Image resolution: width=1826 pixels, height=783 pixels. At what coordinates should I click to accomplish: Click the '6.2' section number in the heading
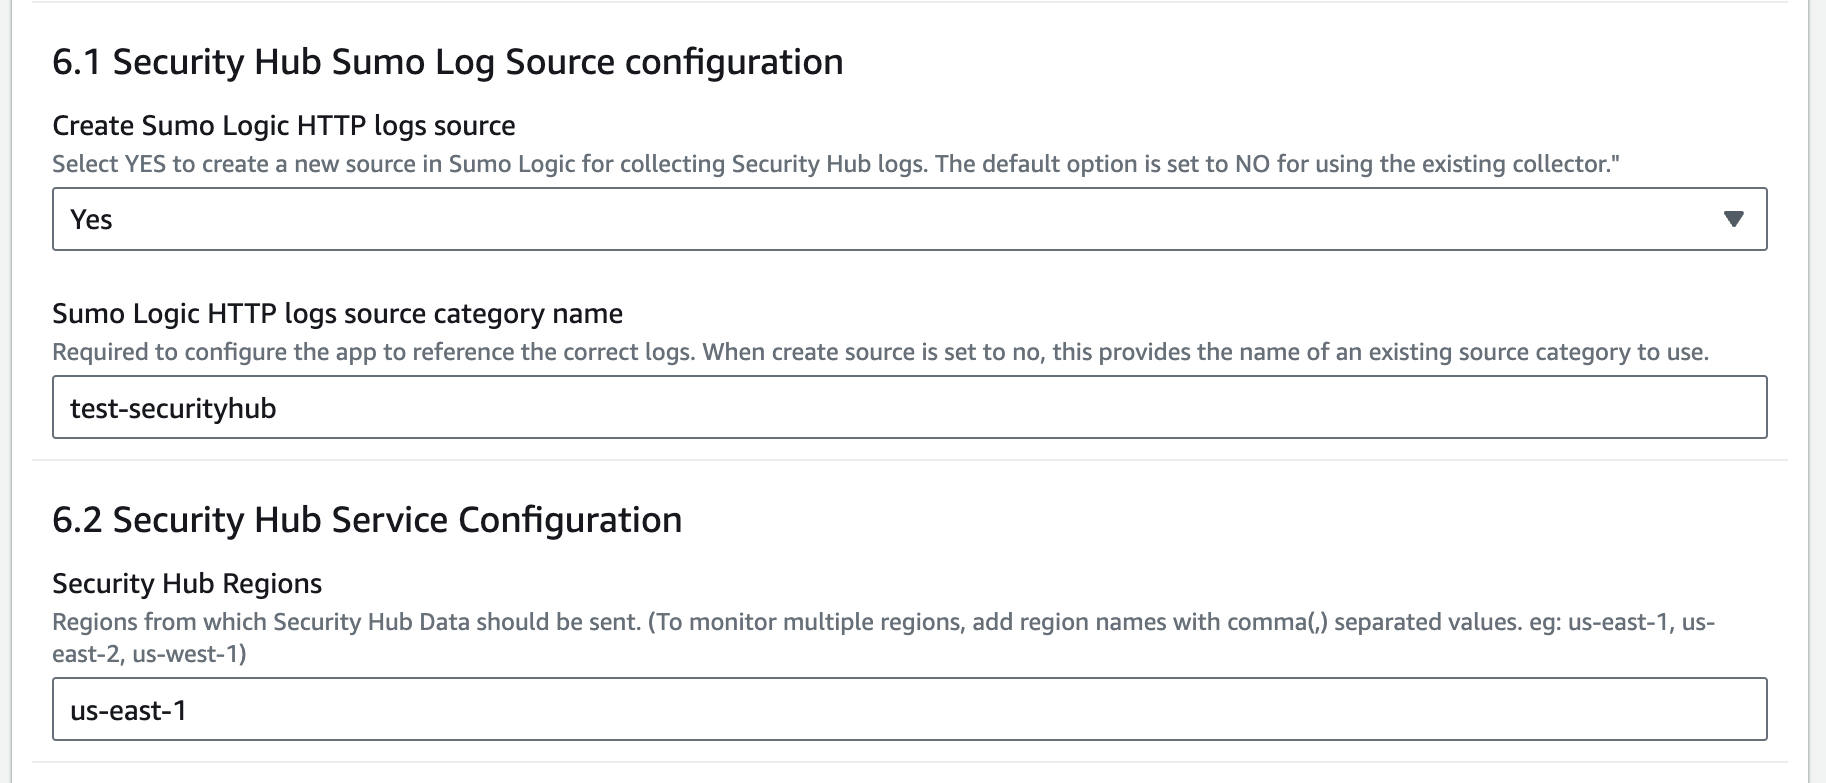pos(77,520)
